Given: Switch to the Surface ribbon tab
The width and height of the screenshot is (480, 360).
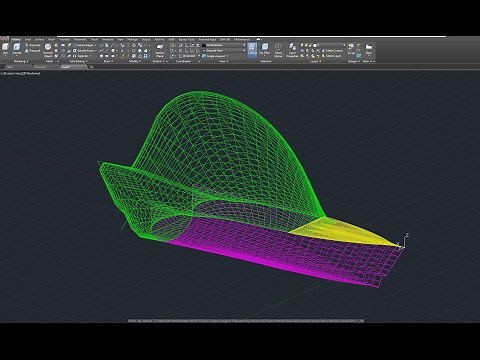Looking at the screenshot, I should tap(39, 39).
